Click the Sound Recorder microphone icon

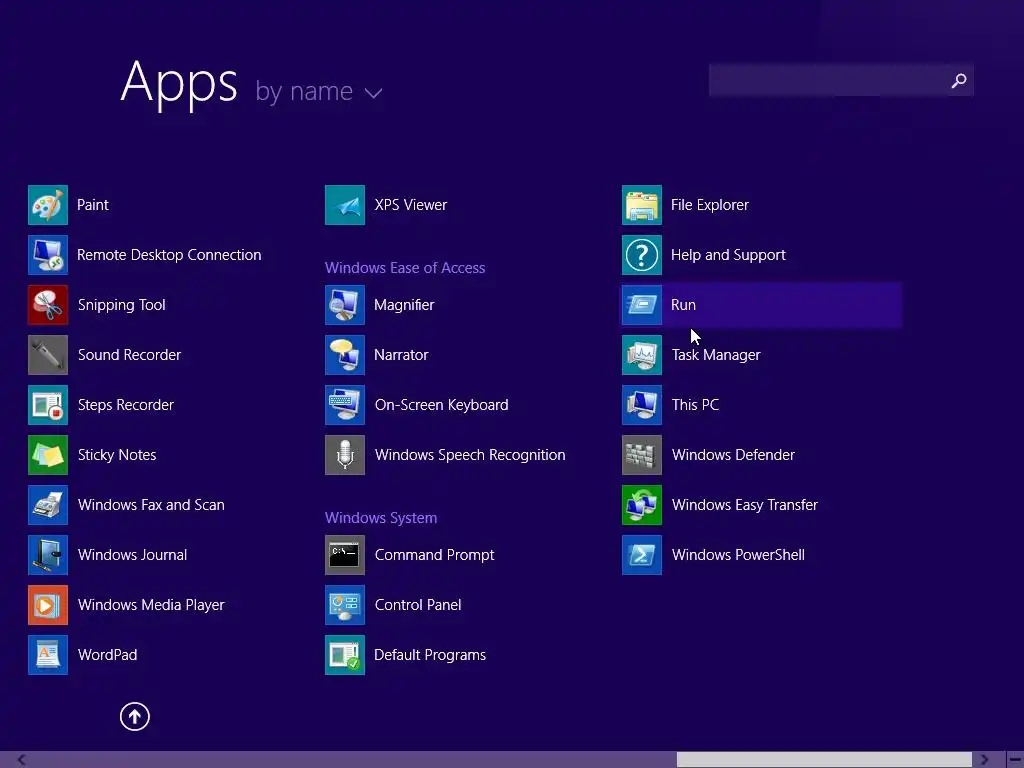48,355
